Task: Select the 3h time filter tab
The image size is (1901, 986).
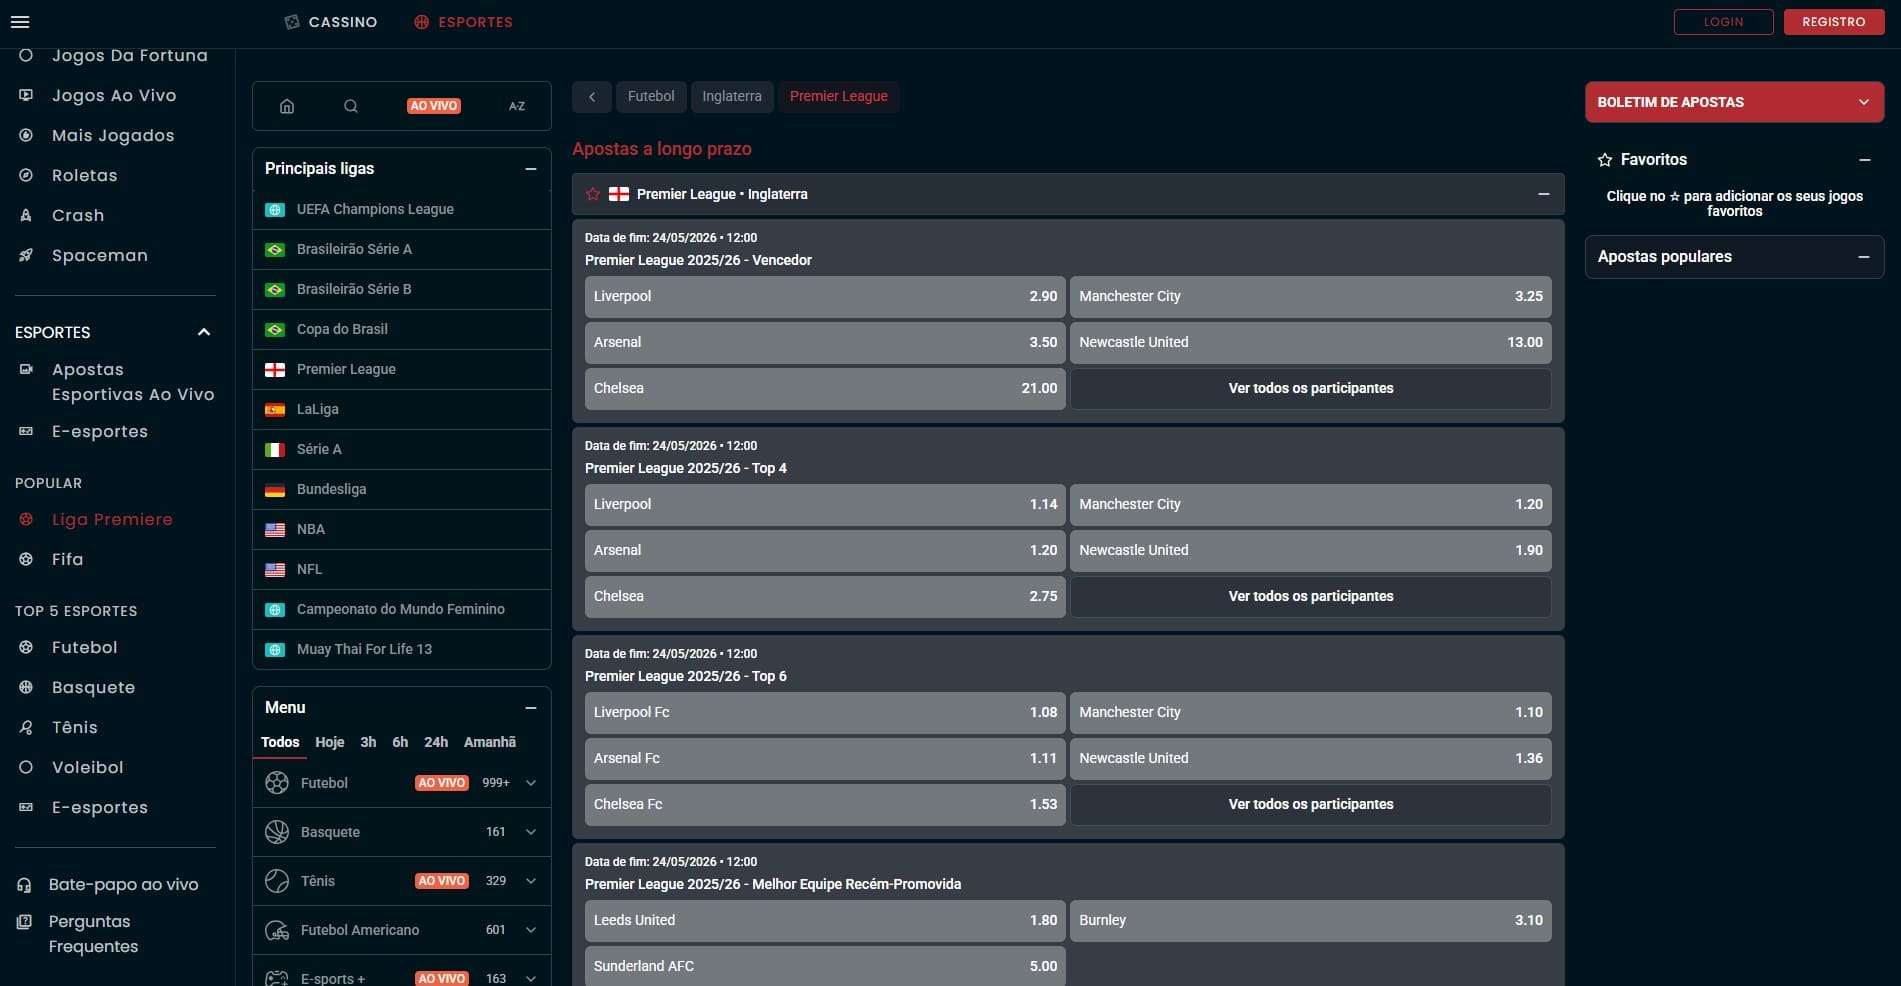Action: tap(368, 742)
